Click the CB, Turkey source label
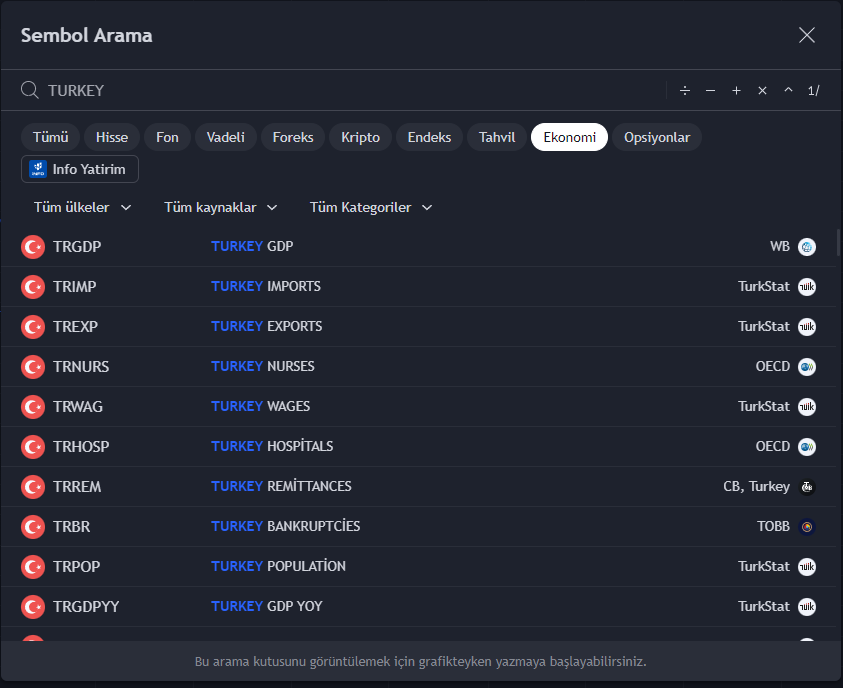This screenshot has width=843, height=688. point(756,487)
